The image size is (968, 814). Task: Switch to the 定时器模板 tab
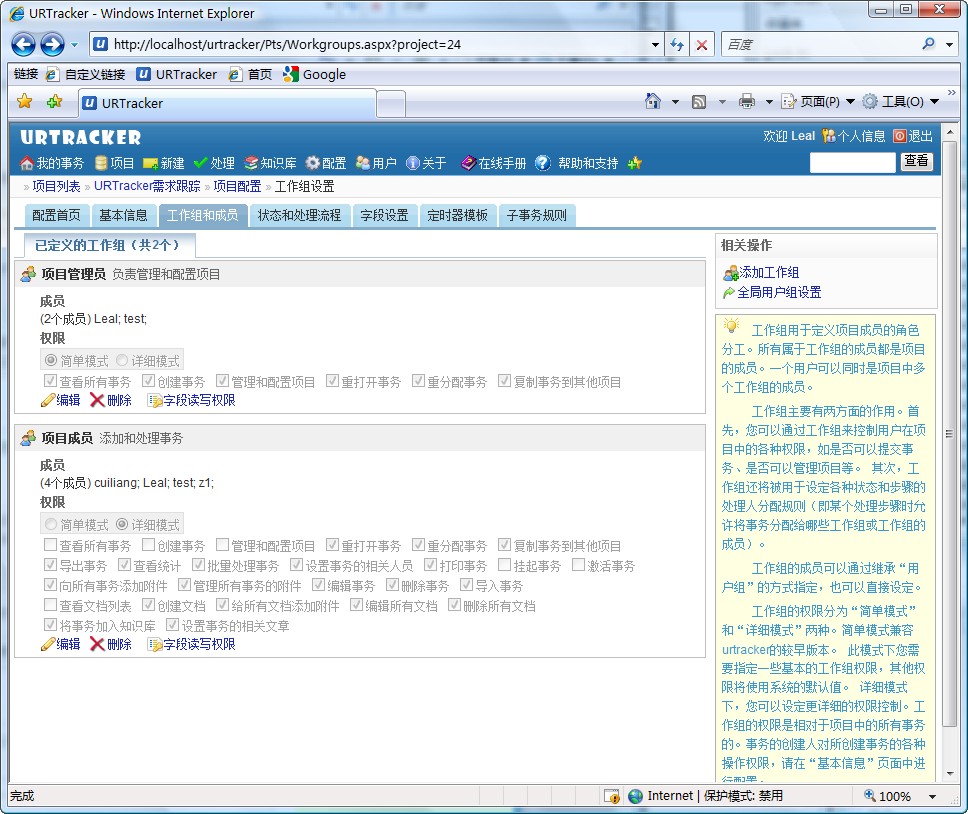tap(457, 215)
